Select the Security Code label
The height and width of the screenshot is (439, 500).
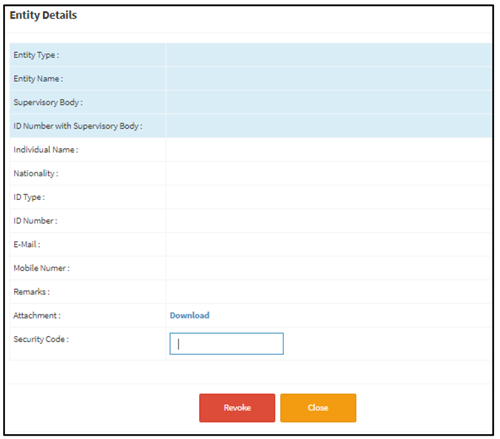(41, 339)
